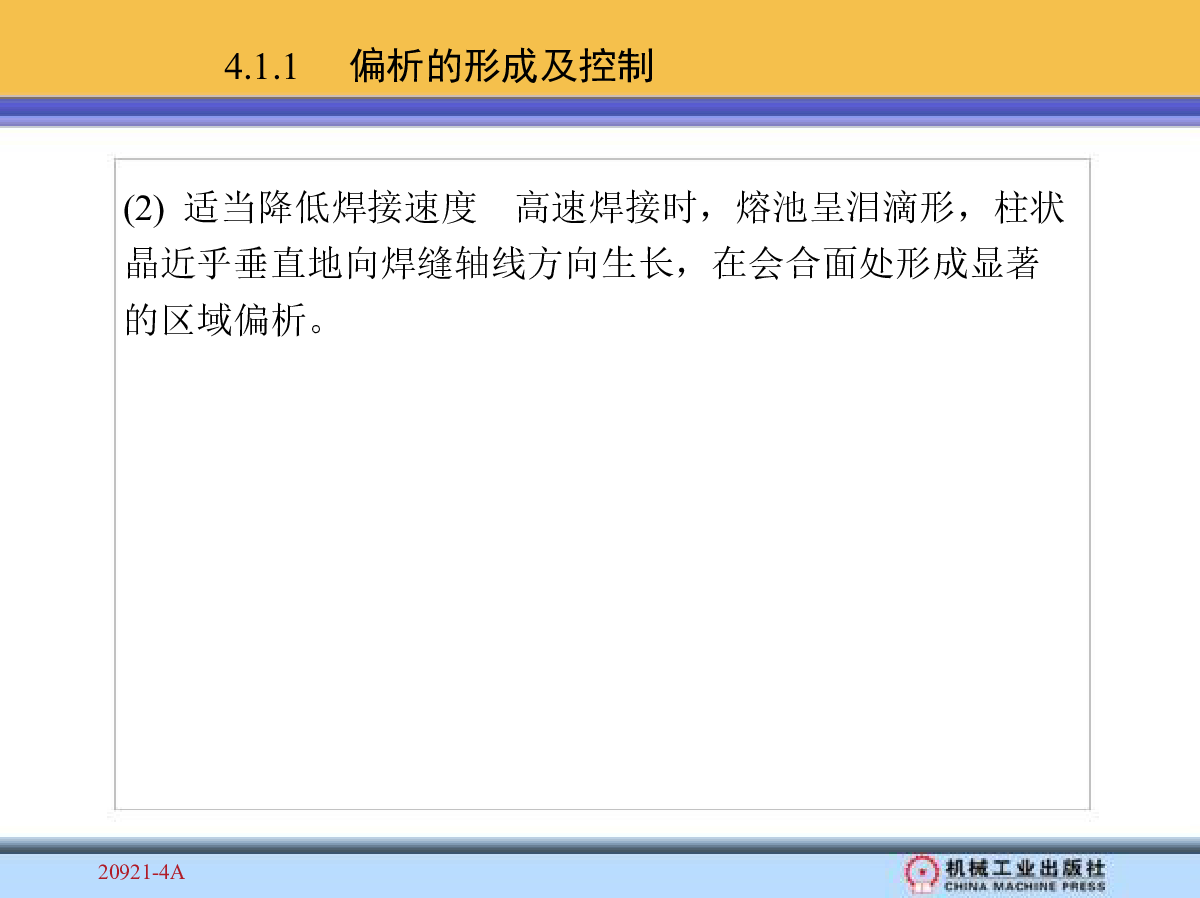Click the section number 4.1.1

pos(262,68)
